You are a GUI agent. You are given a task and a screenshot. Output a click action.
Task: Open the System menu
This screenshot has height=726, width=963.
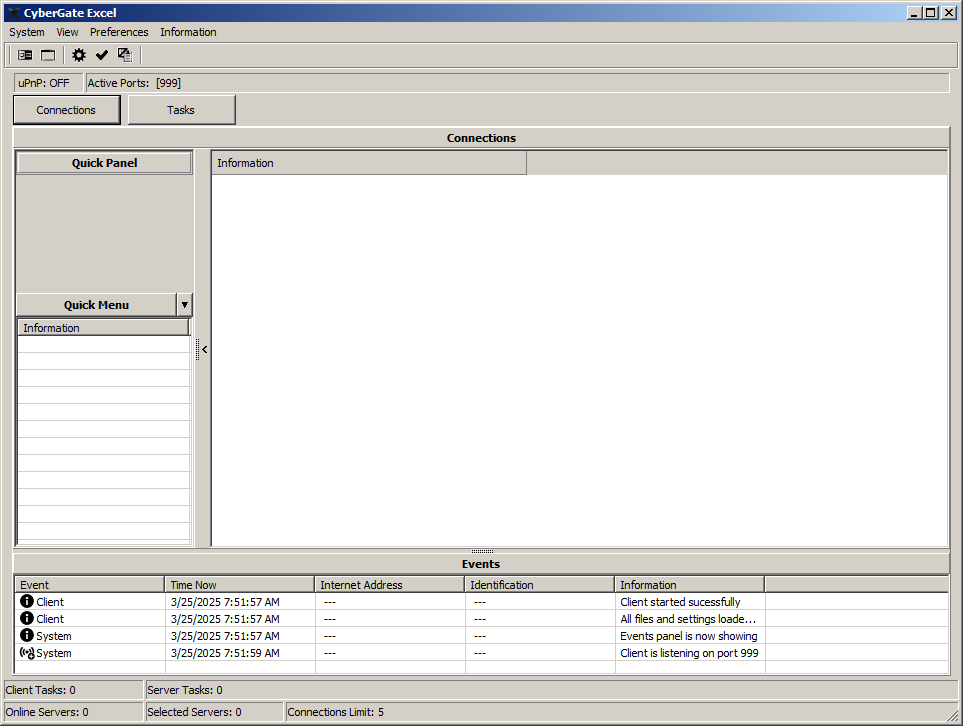click(x=27, y=32)
